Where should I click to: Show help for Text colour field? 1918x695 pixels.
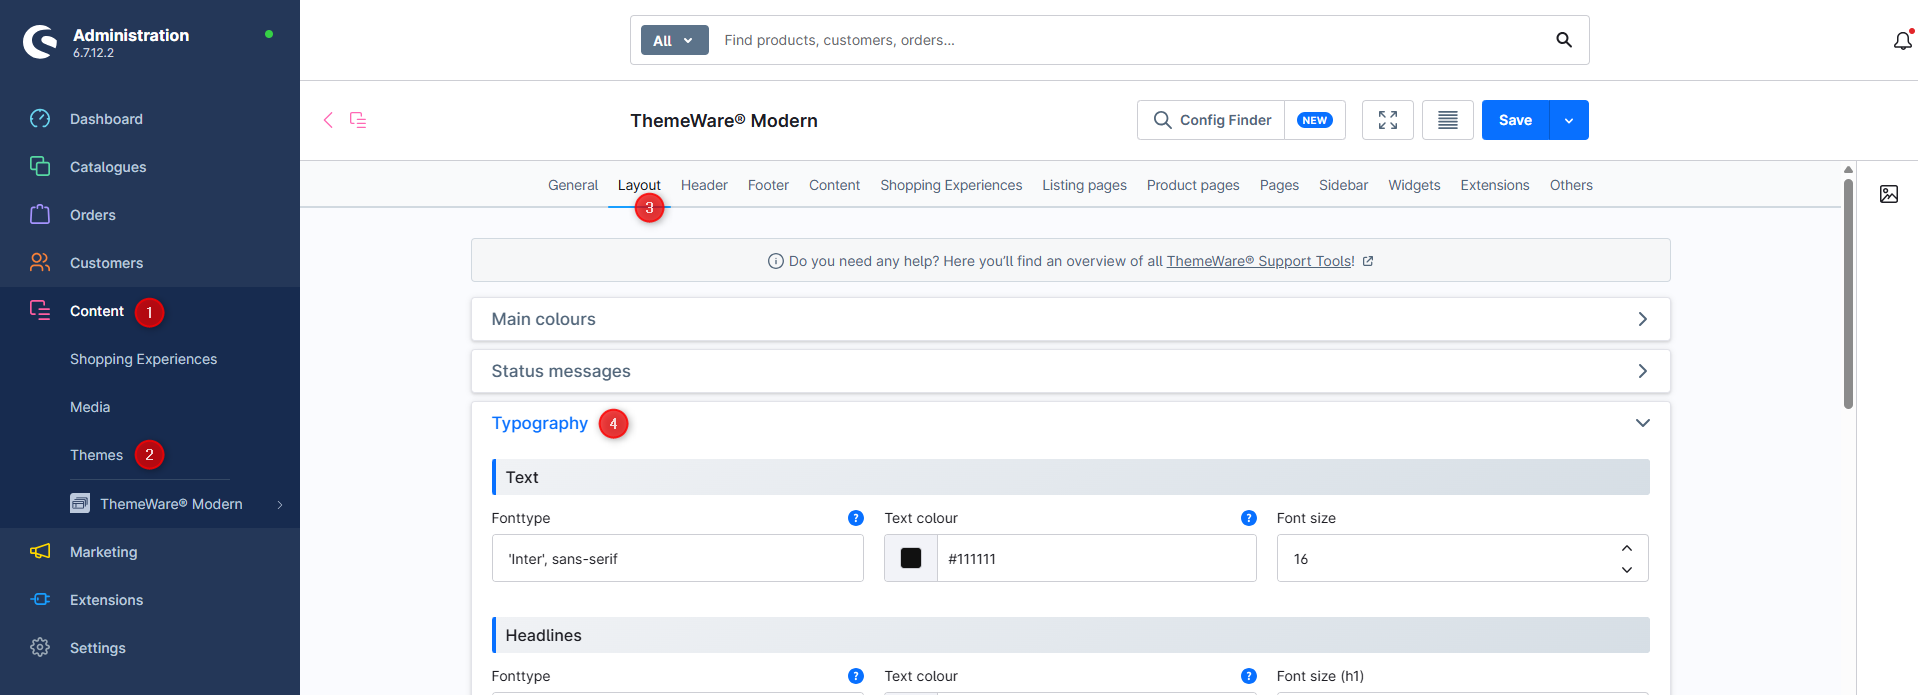click(x=1249, y=518)
